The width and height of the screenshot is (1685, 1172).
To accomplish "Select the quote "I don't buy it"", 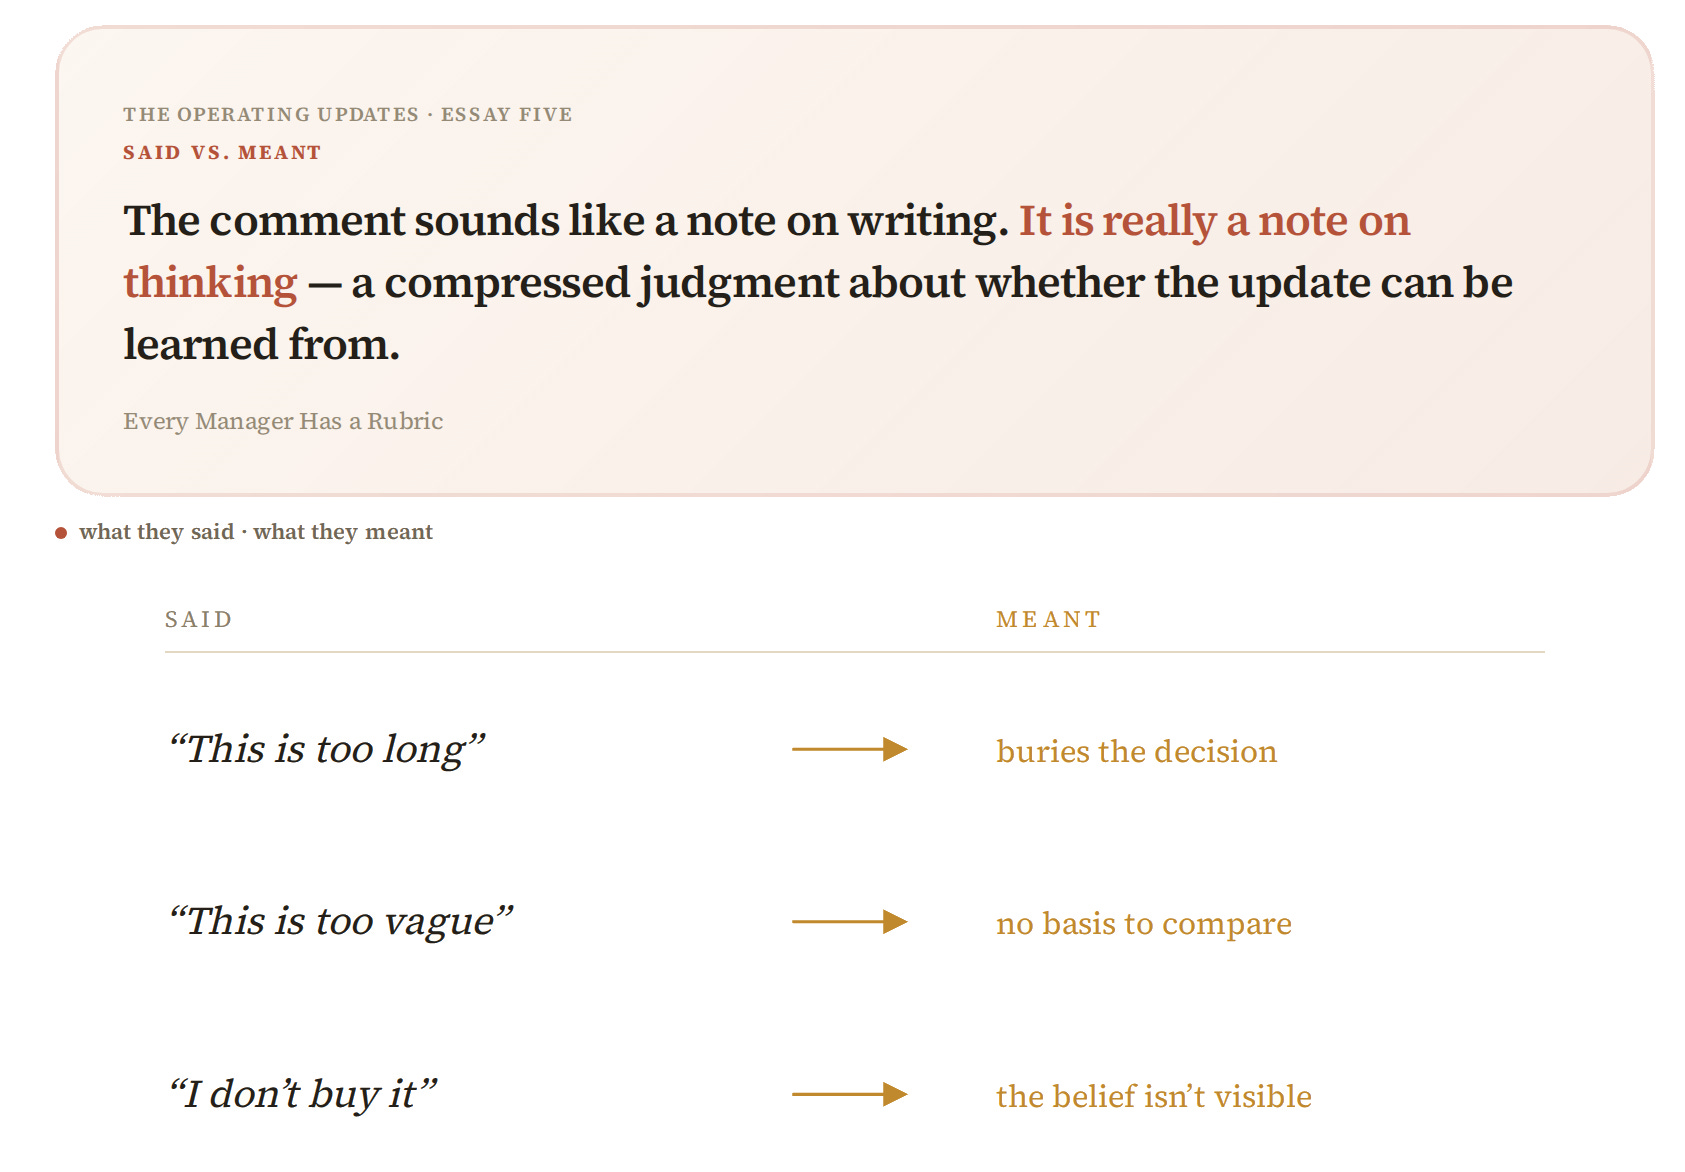I will 302,1094.
